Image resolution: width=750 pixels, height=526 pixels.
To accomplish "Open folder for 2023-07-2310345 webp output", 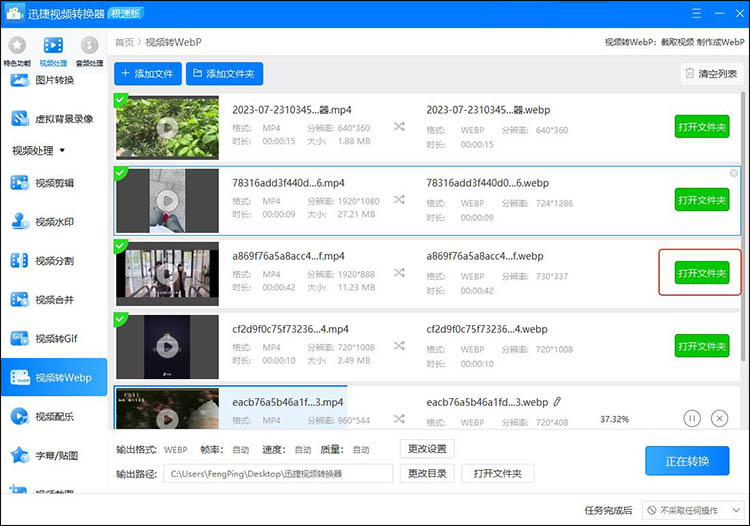I will pos(702,127).
